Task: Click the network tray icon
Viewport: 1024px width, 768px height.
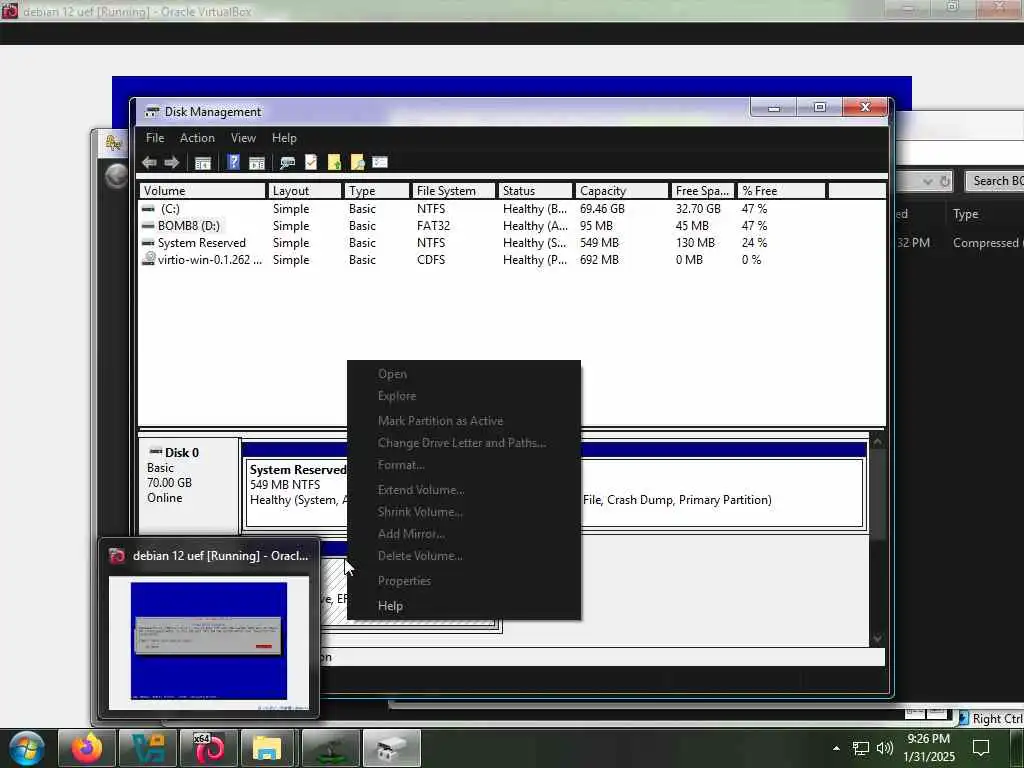Action: pos(861,748)
